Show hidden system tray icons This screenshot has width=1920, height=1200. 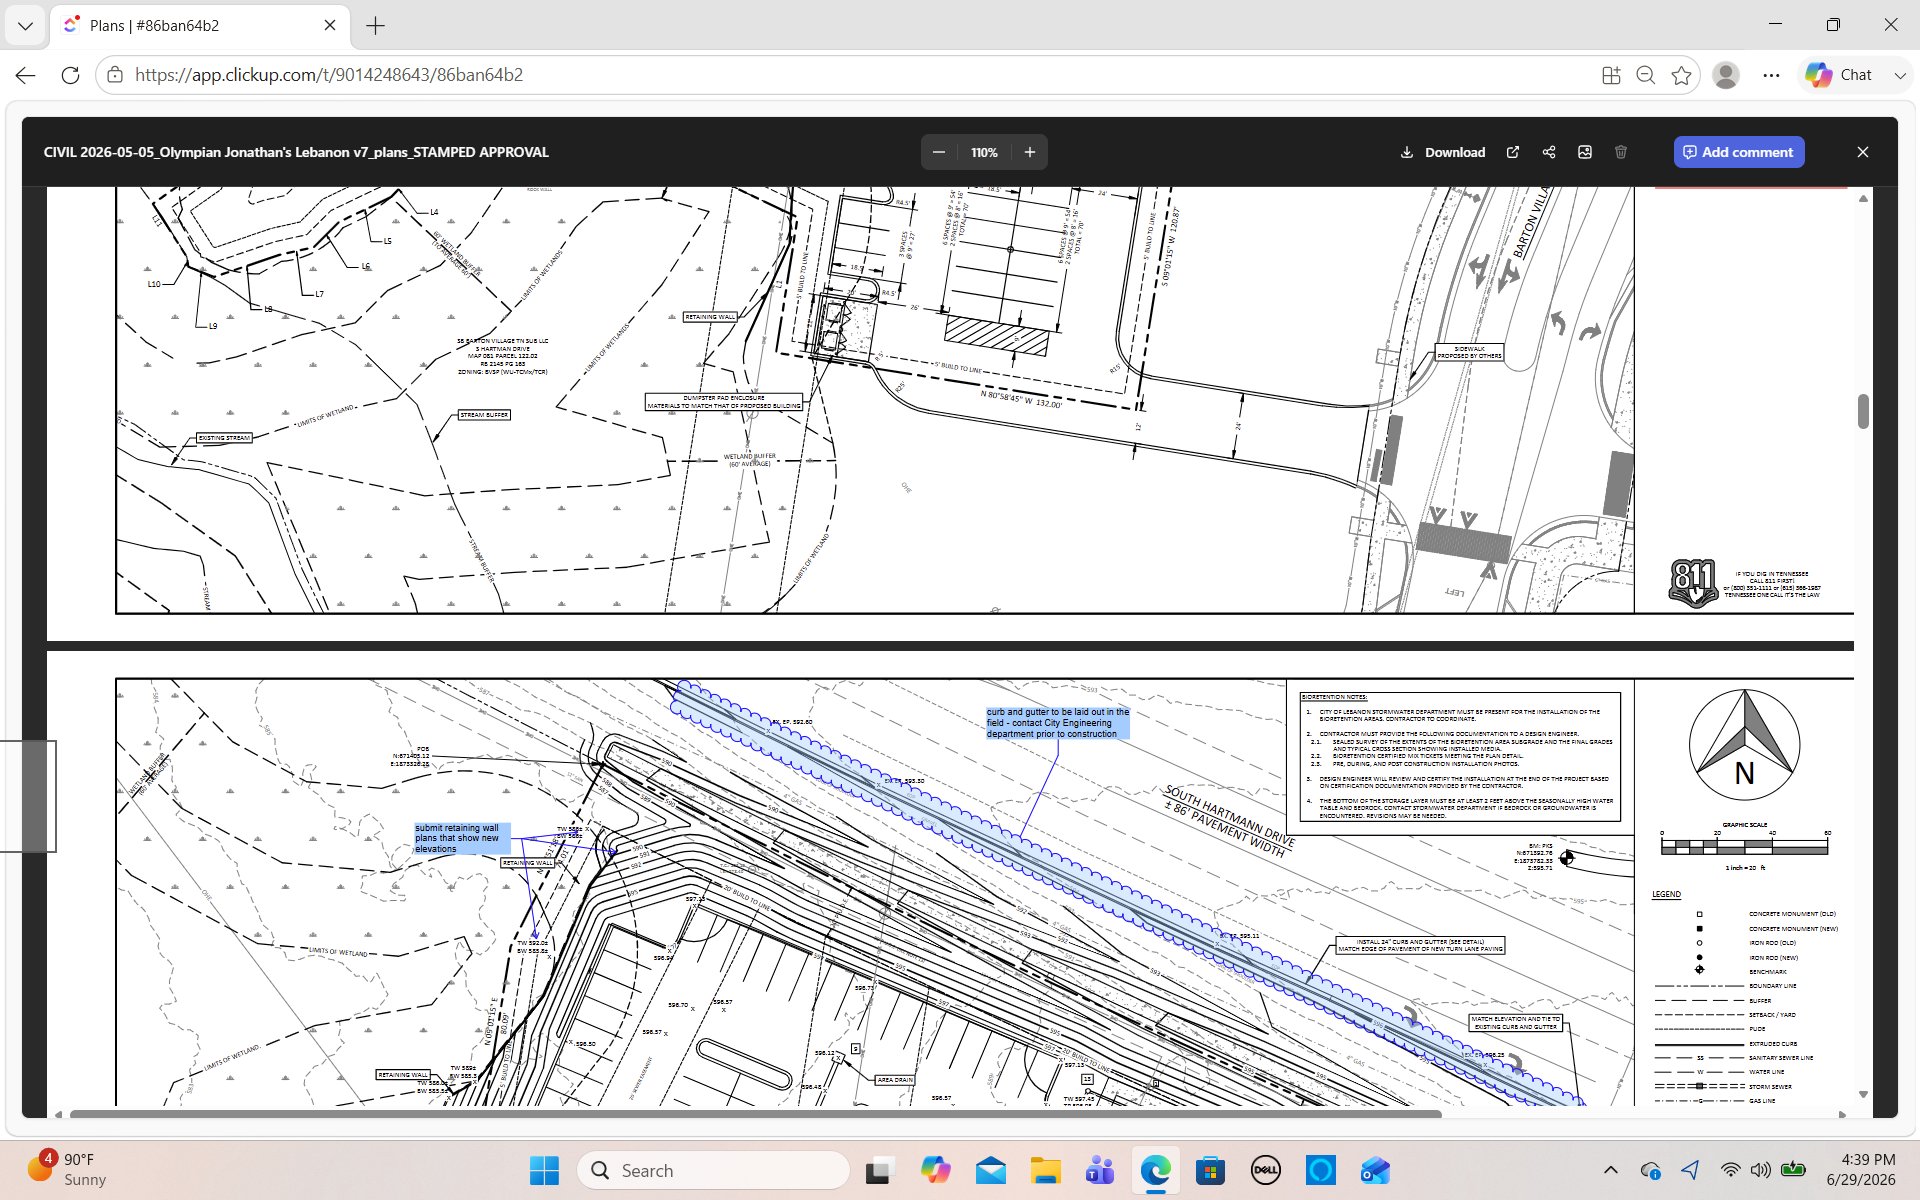coord(1610,1170)
